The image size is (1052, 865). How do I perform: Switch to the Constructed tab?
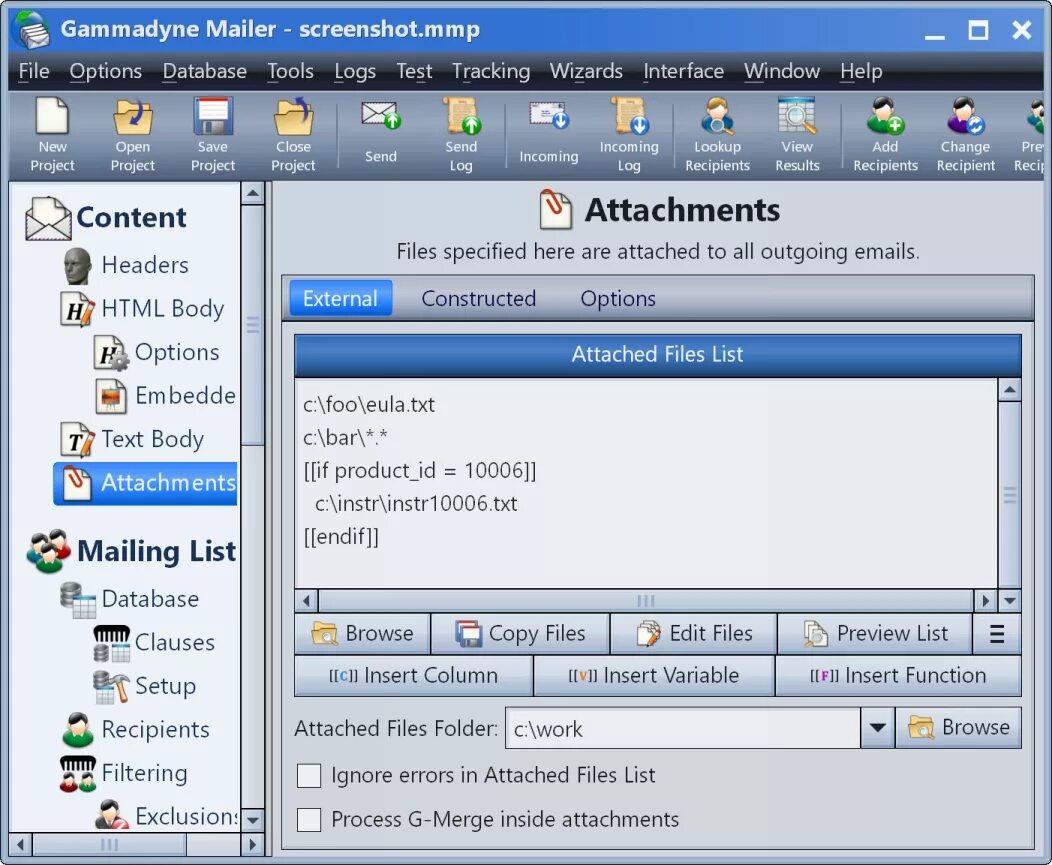pyautogui.click(x=478, y=298)
